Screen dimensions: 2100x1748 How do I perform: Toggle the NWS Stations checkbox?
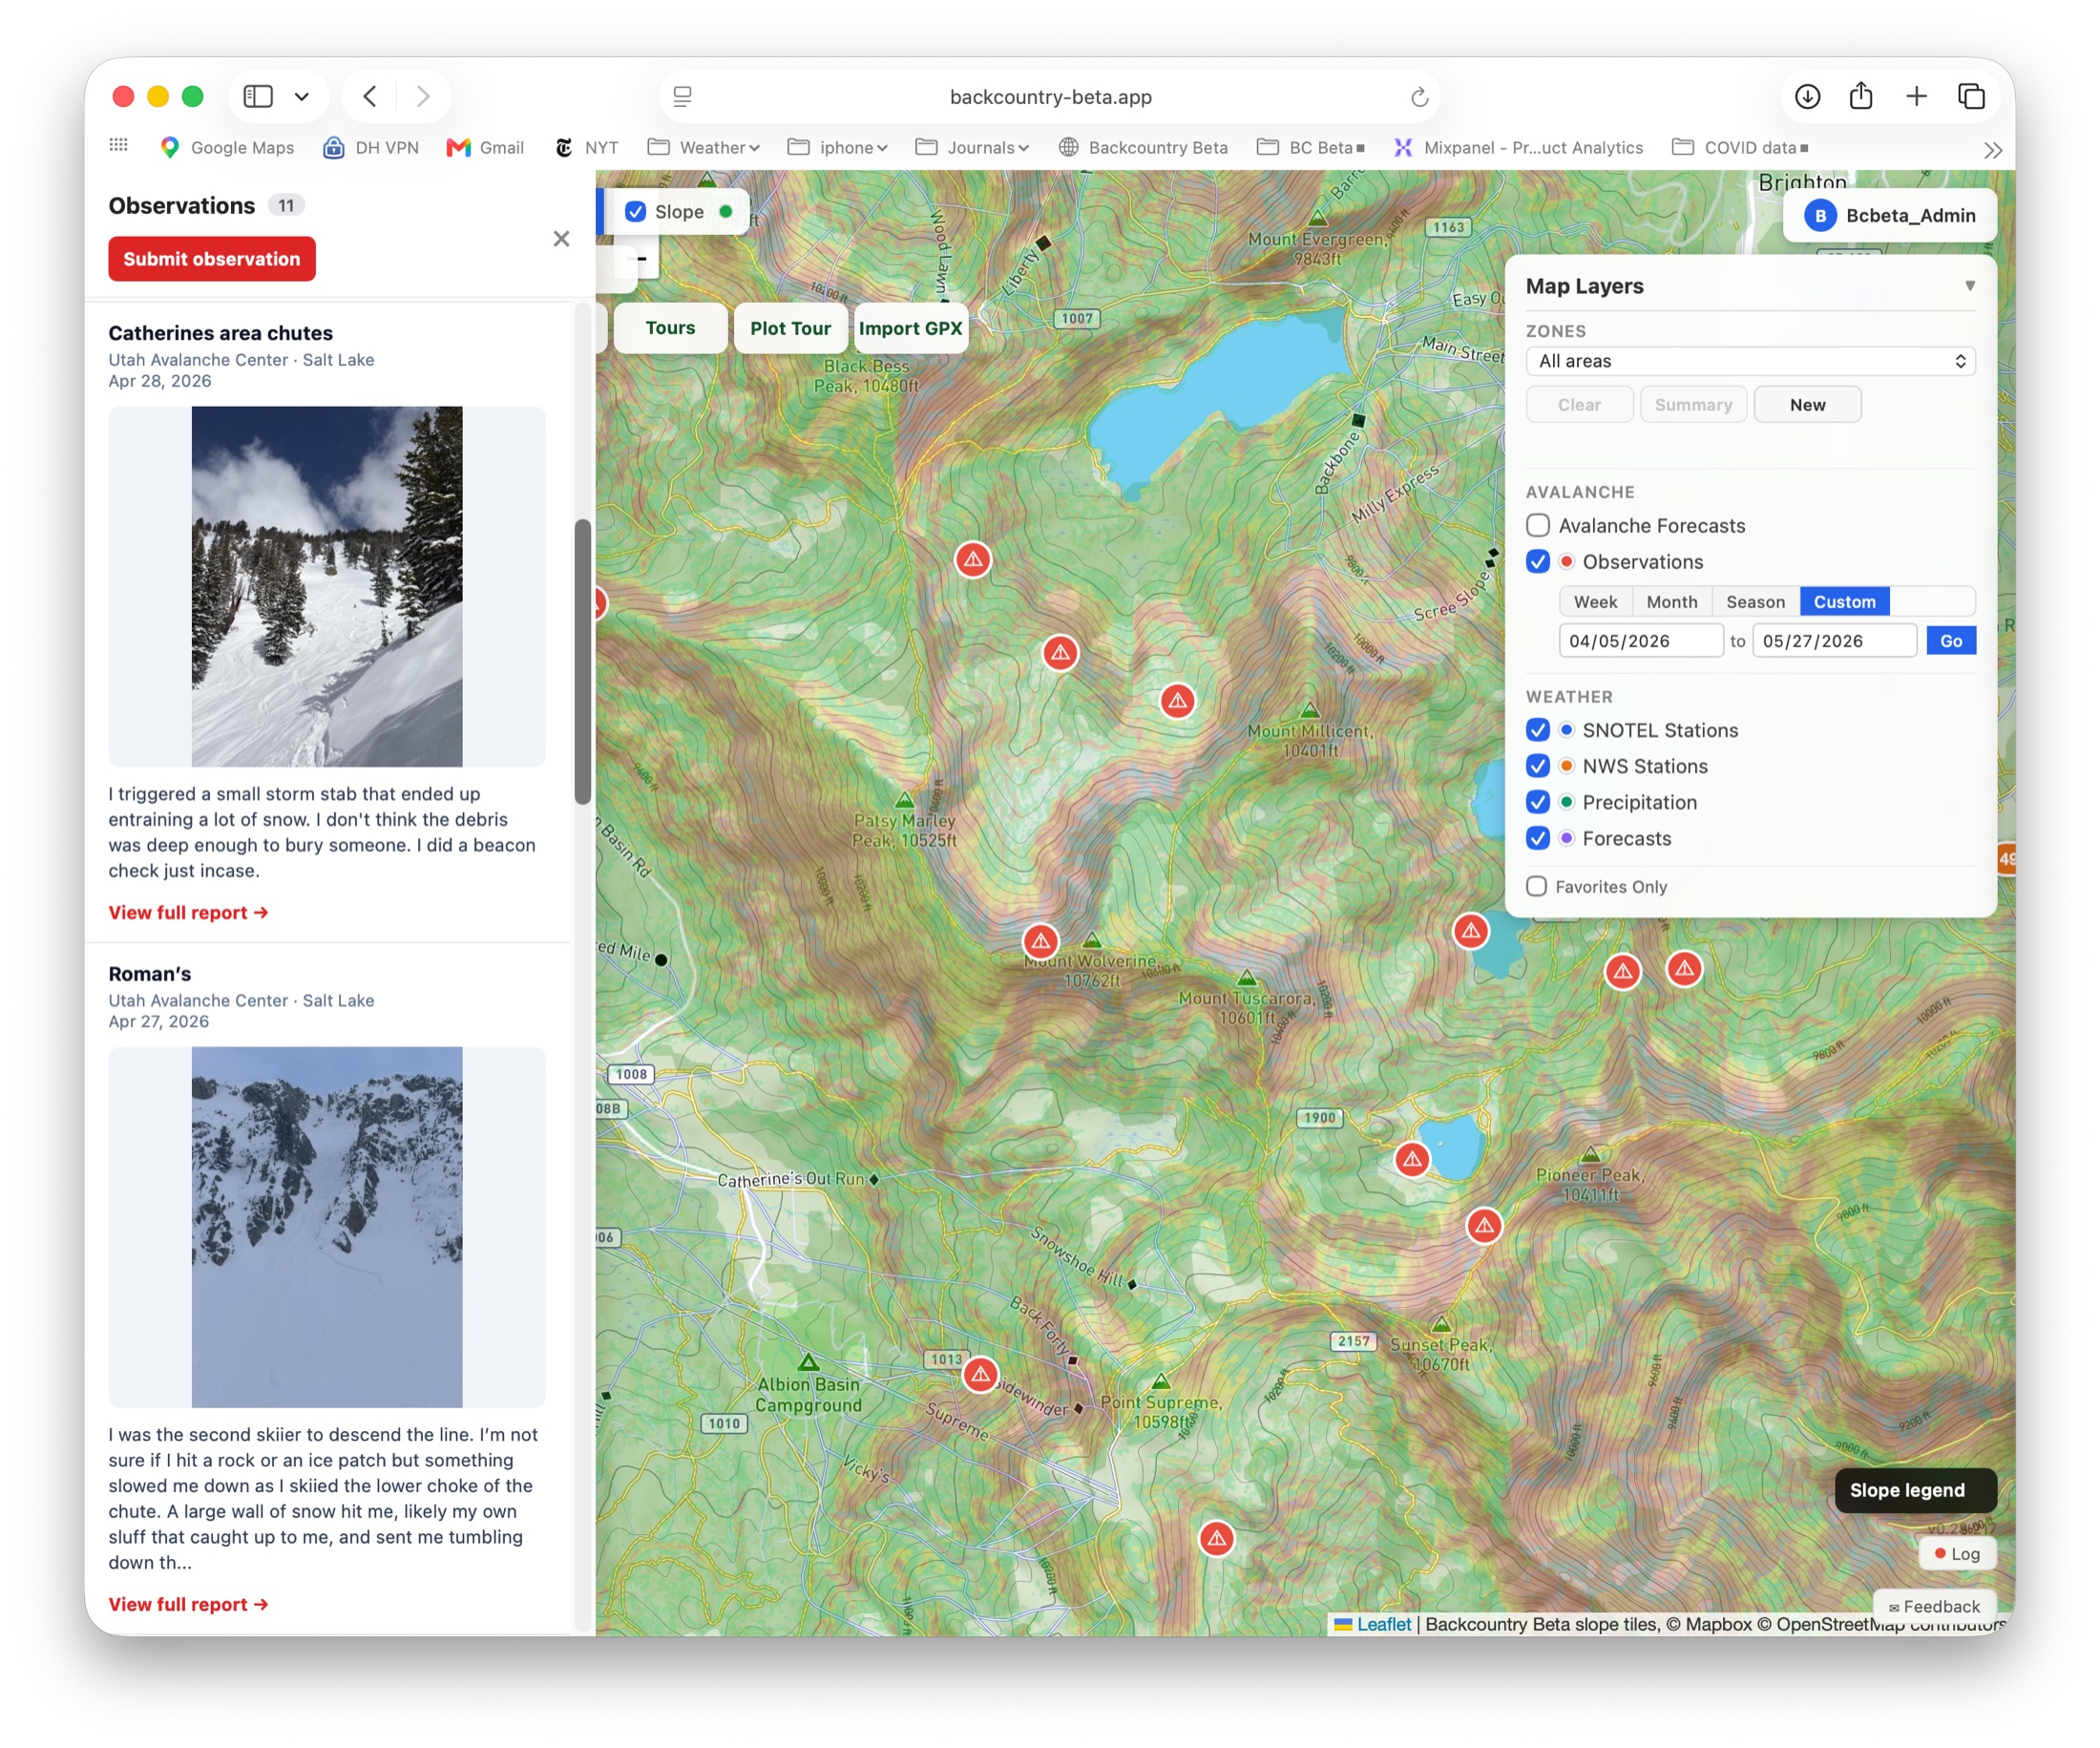(x=1538, y=765)
